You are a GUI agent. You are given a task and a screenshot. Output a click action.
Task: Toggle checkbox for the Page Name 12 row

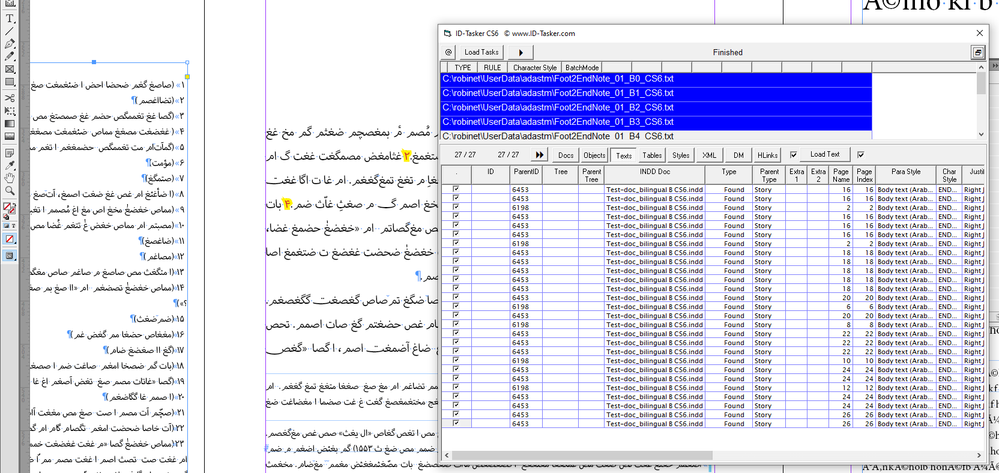point(456,388)
